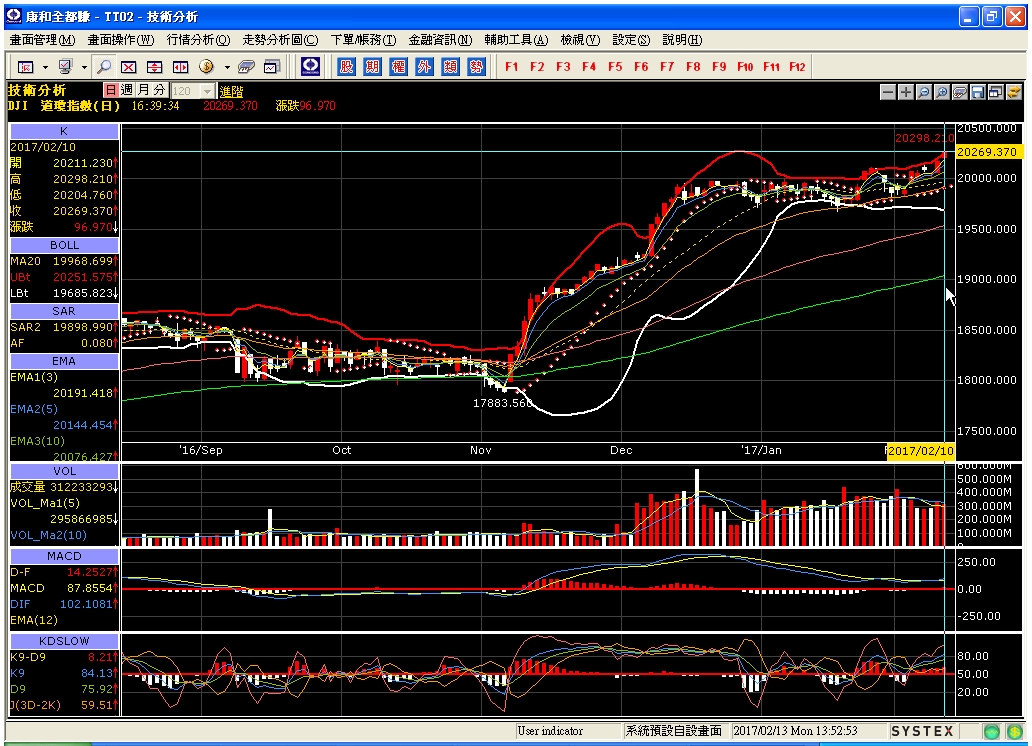Open the 說明(H) menu
Screen dimensions: 1032x746
[x=682, y=40]
